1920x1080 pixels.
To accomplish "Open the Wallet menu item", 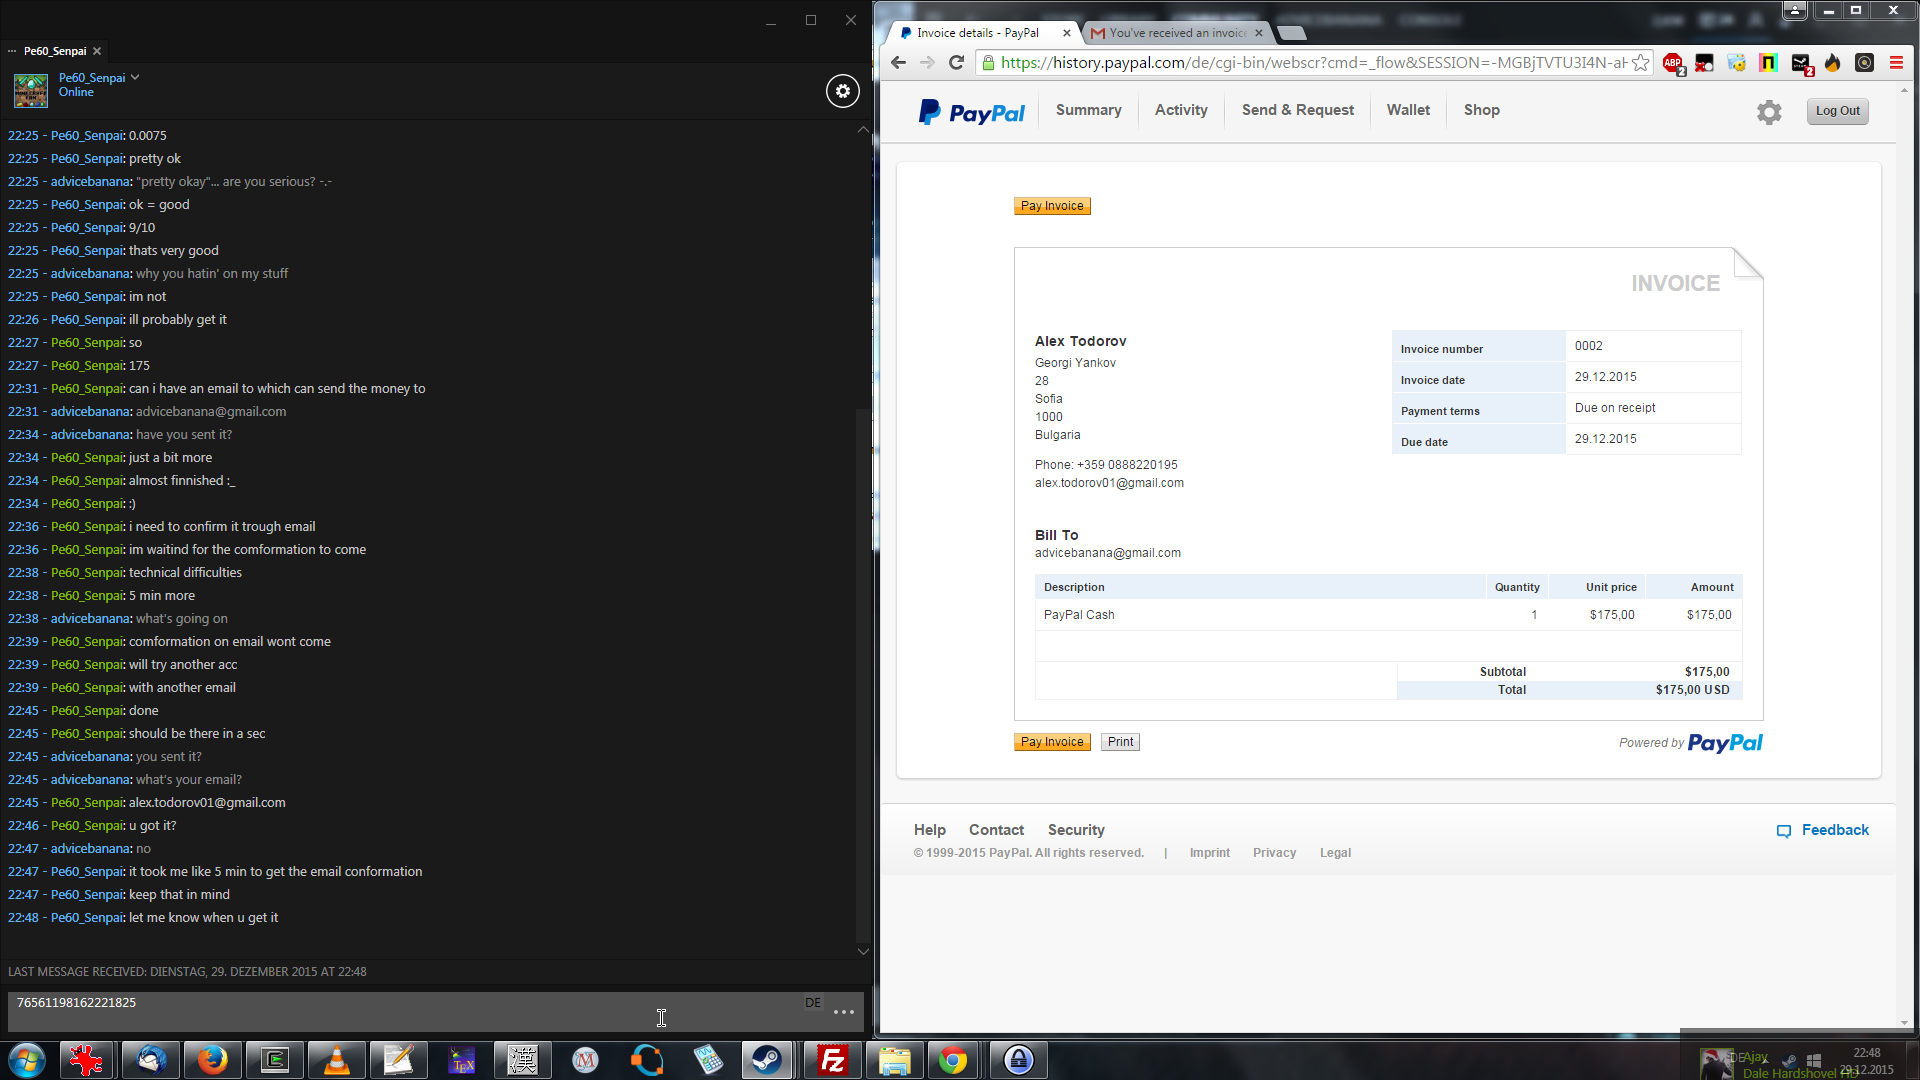I will click(x=1407, y=110).
